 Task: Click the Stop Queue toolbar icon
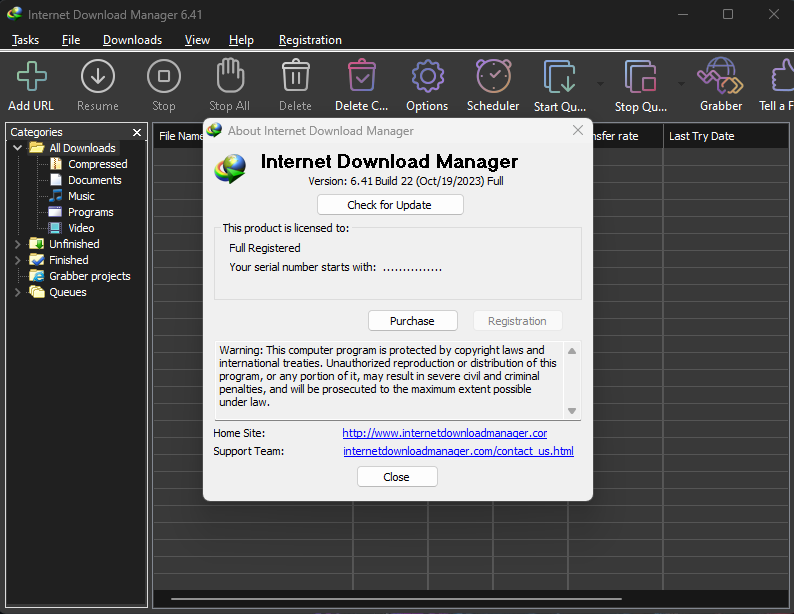[x=641, y=76]
